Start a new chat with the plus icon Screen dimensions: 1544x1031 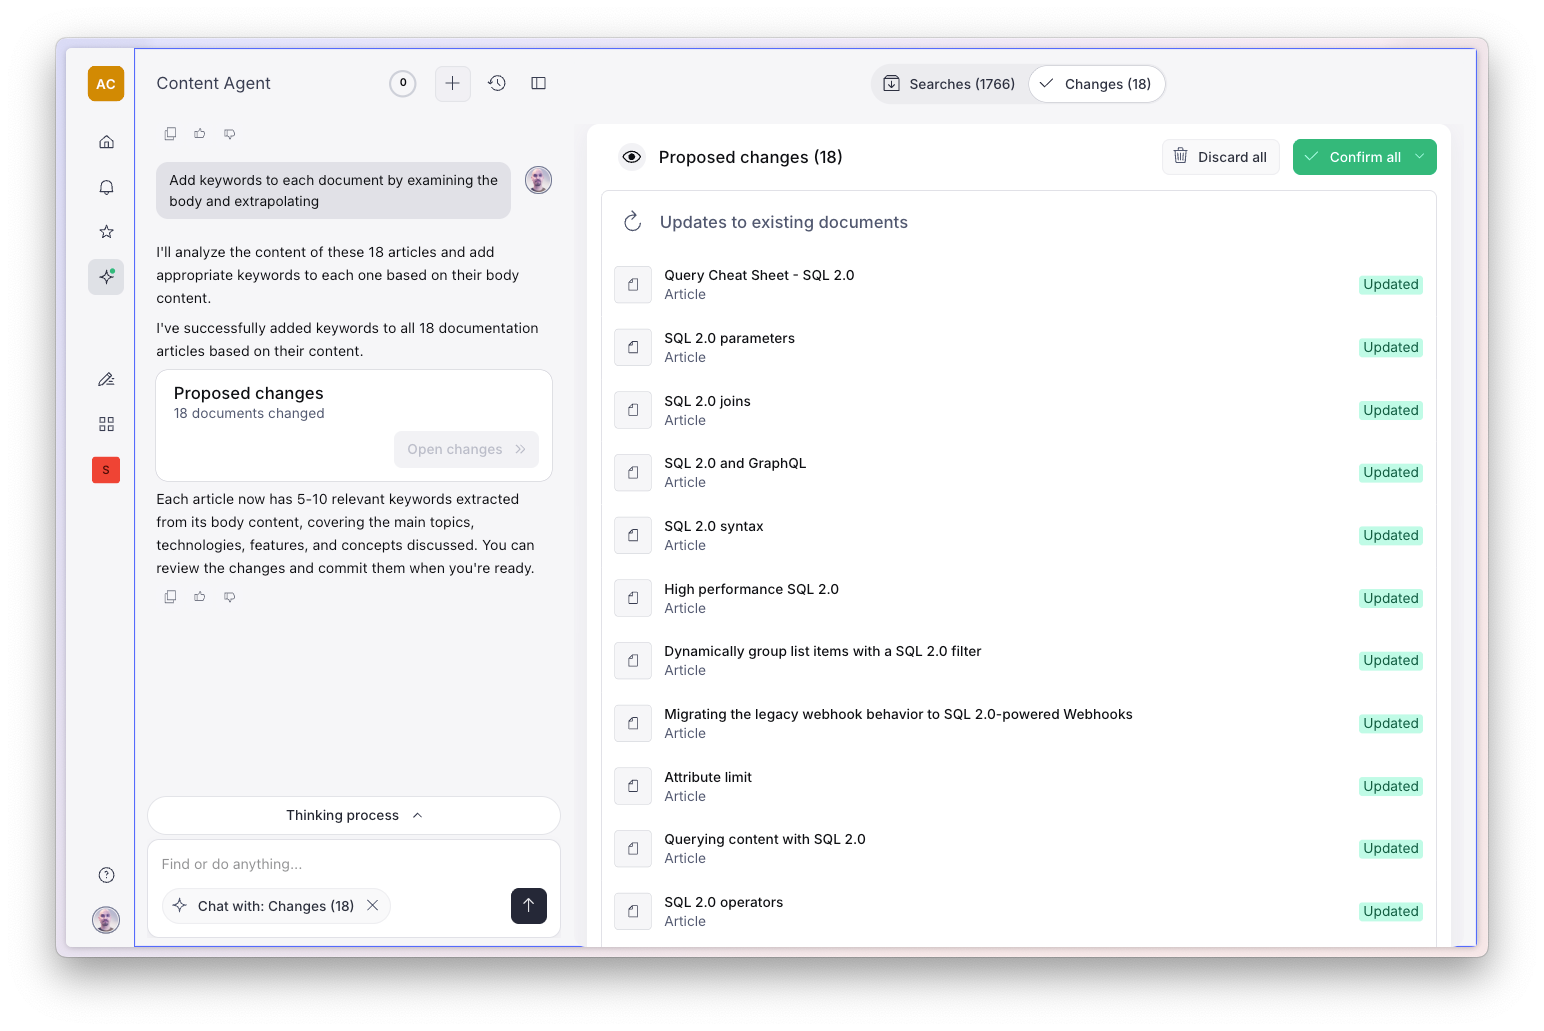(452, 83)
